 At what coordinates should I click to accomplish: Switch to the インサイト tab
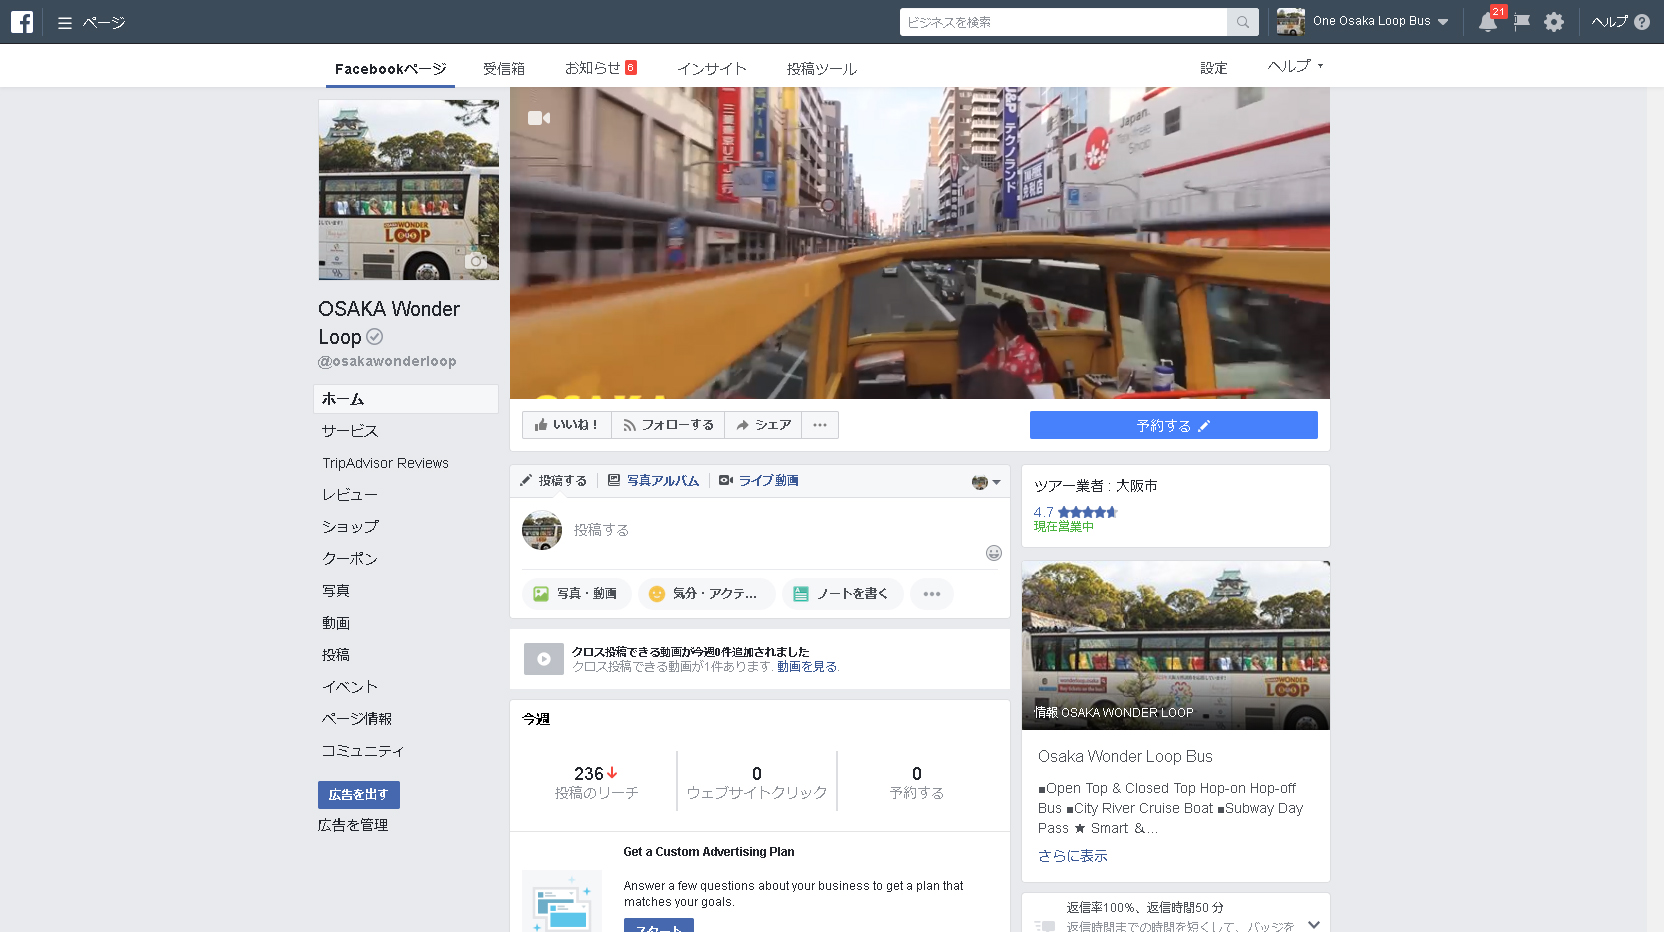point(712,69)
